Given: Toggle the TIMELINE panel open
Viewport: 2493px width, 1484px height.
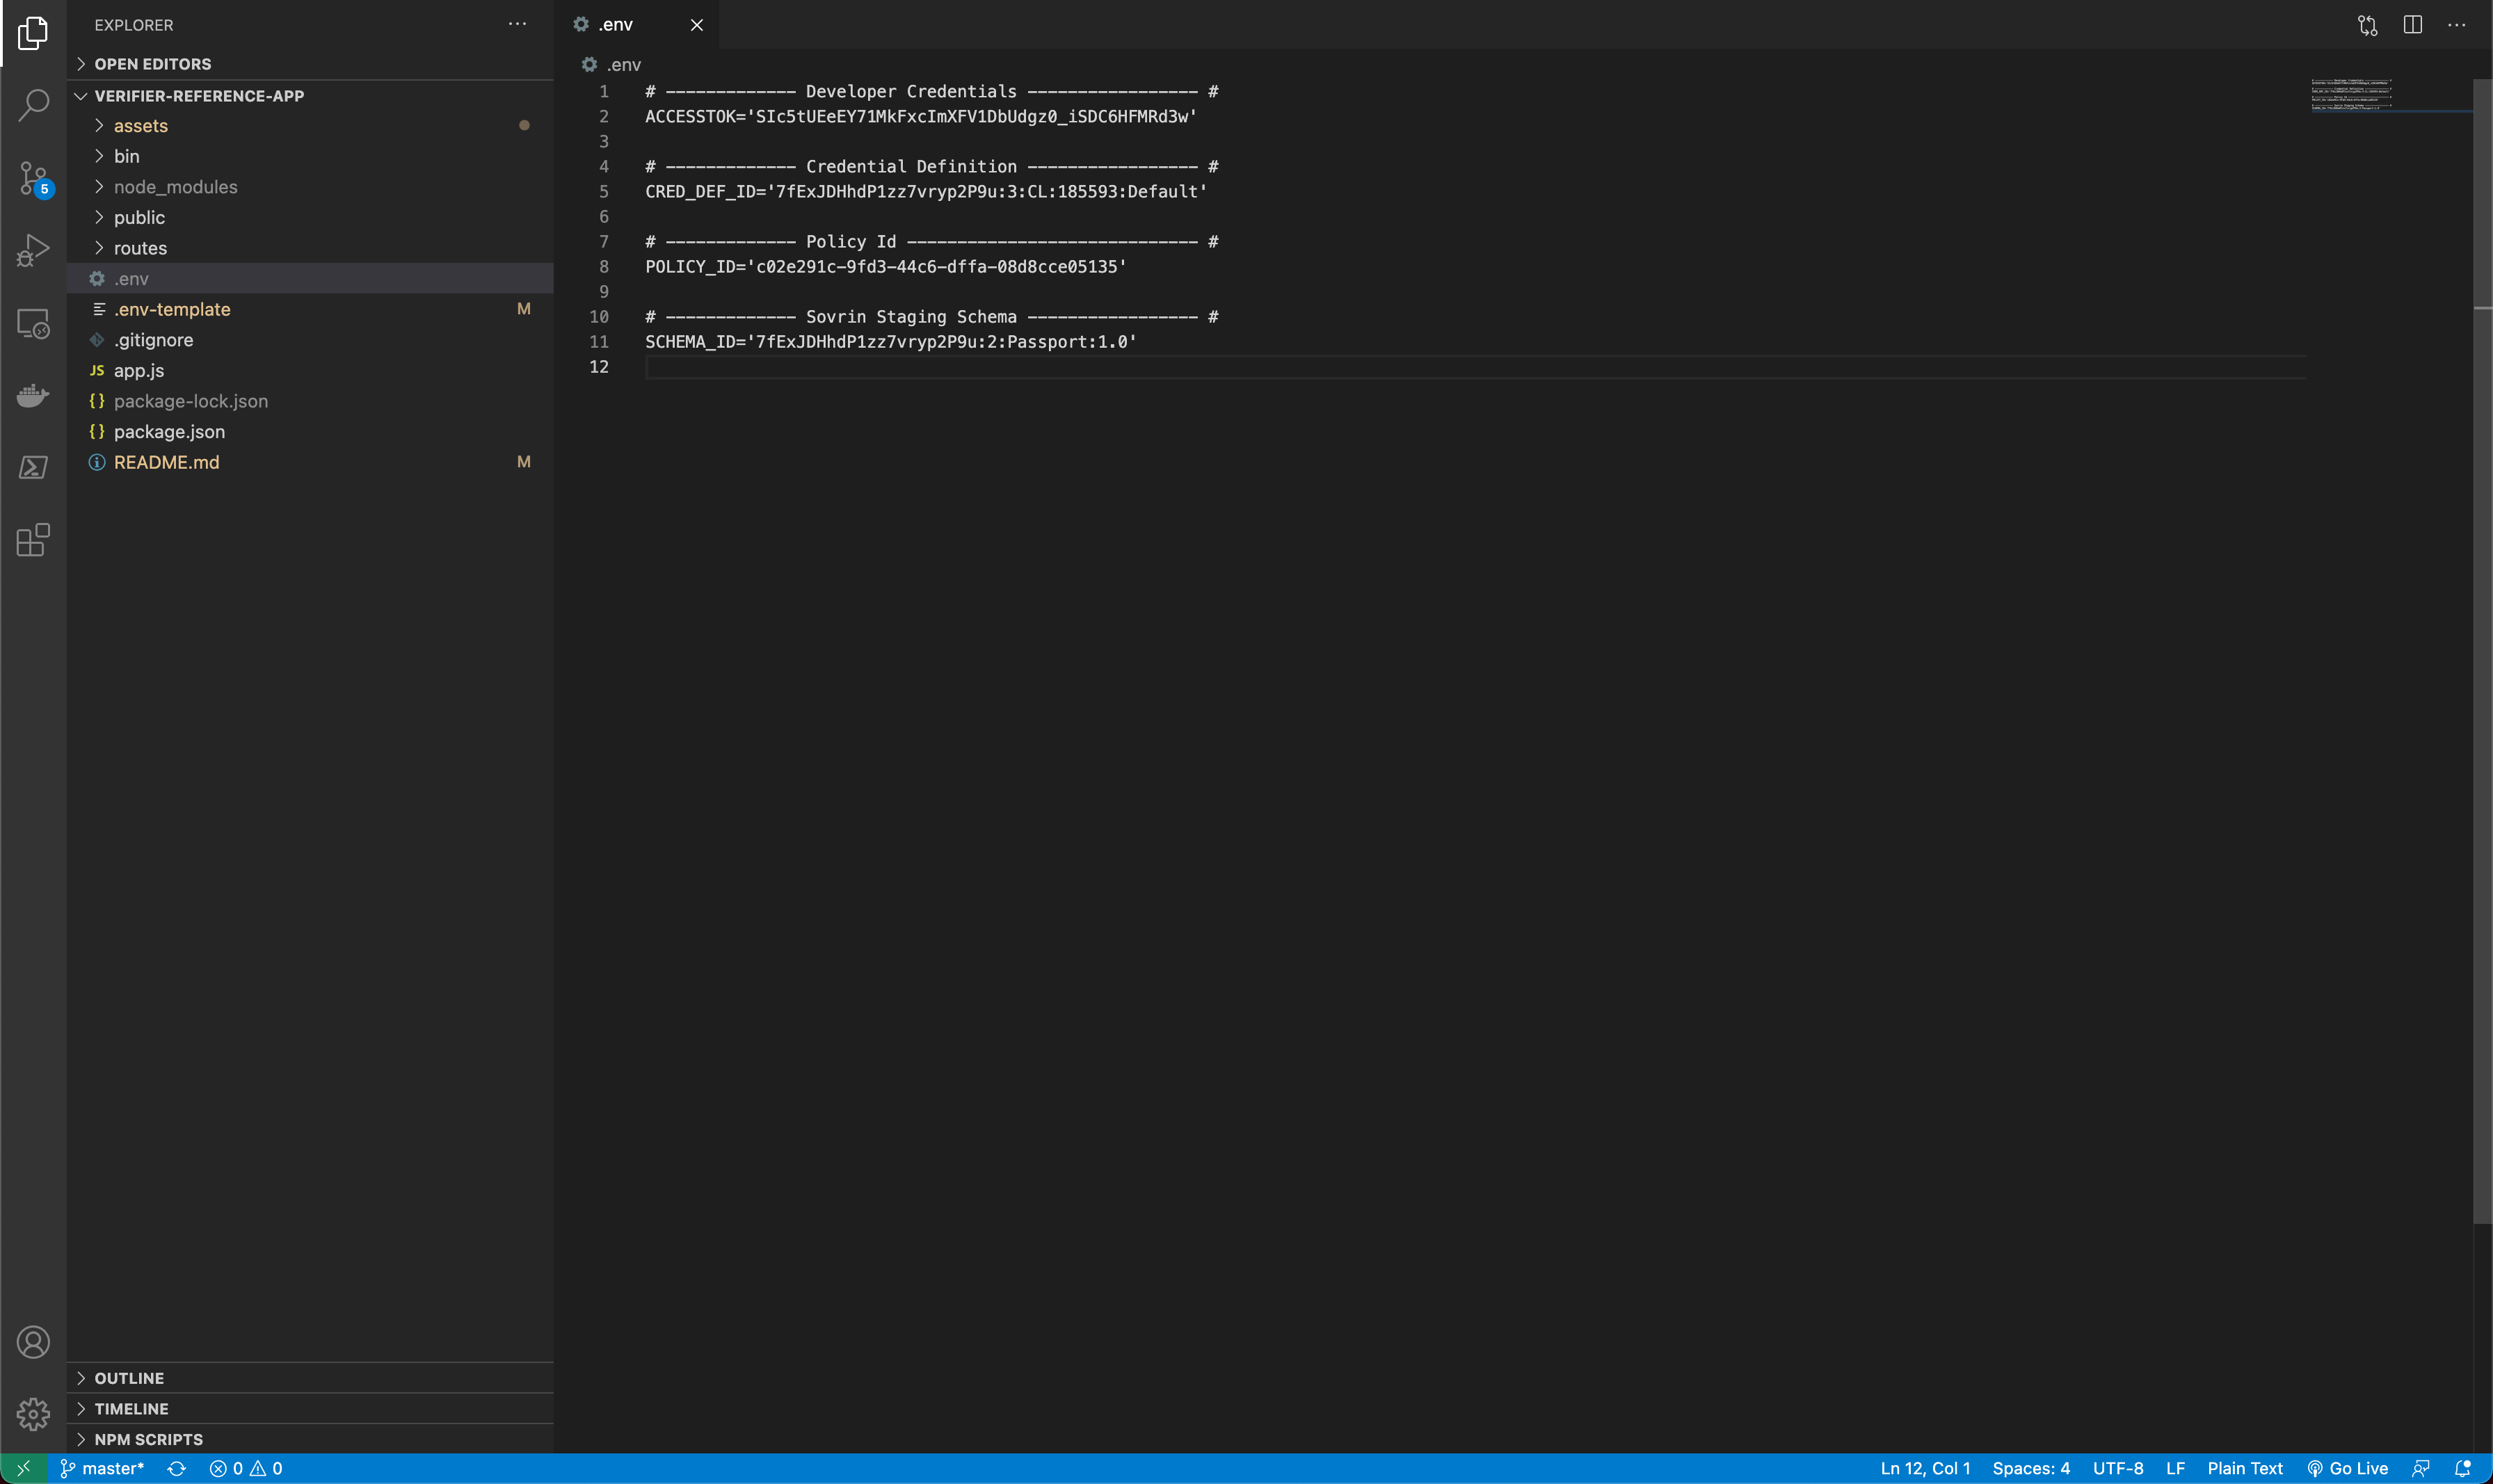Looking at the screenshot, I should (x=133, y=1408).
